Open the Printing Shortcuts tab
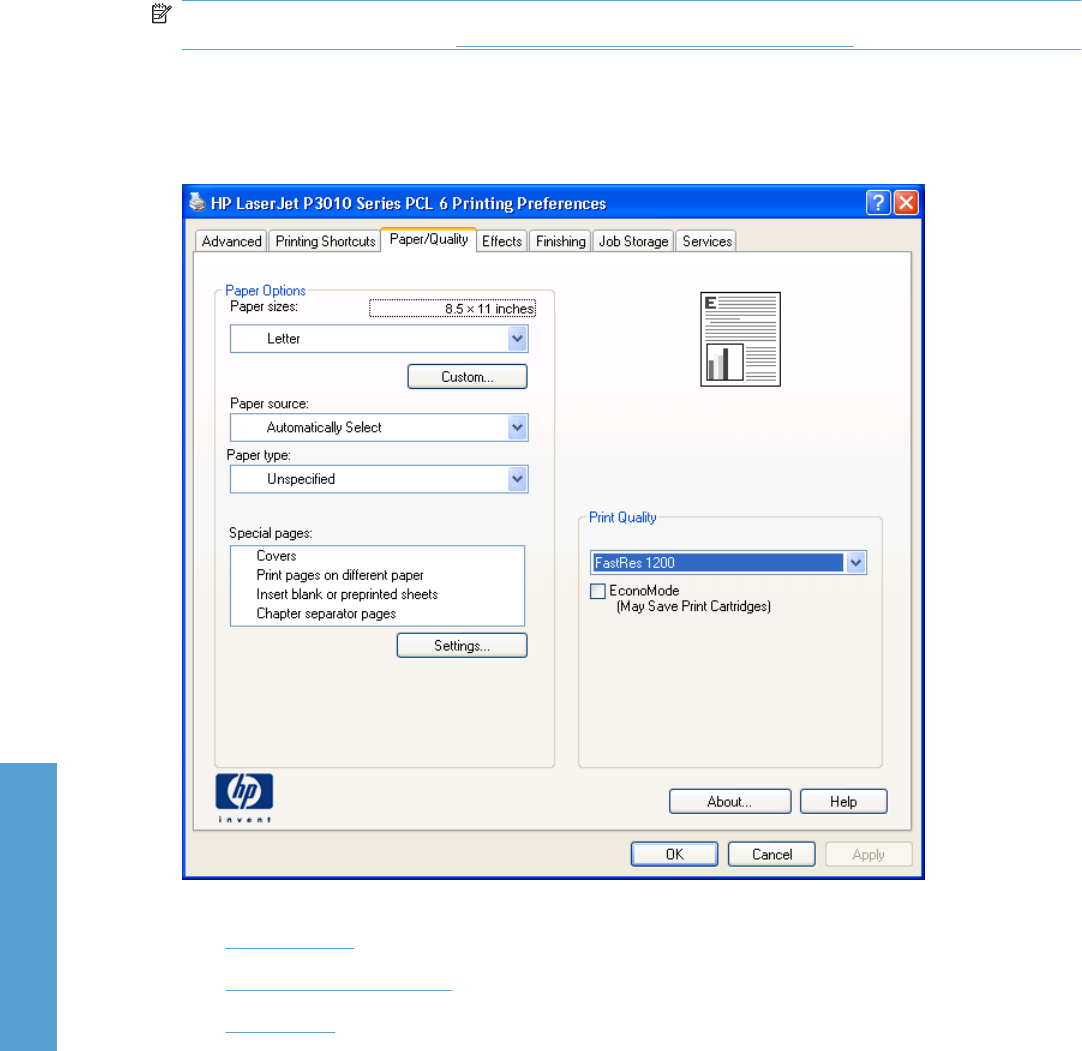 (x=325, y=242)
